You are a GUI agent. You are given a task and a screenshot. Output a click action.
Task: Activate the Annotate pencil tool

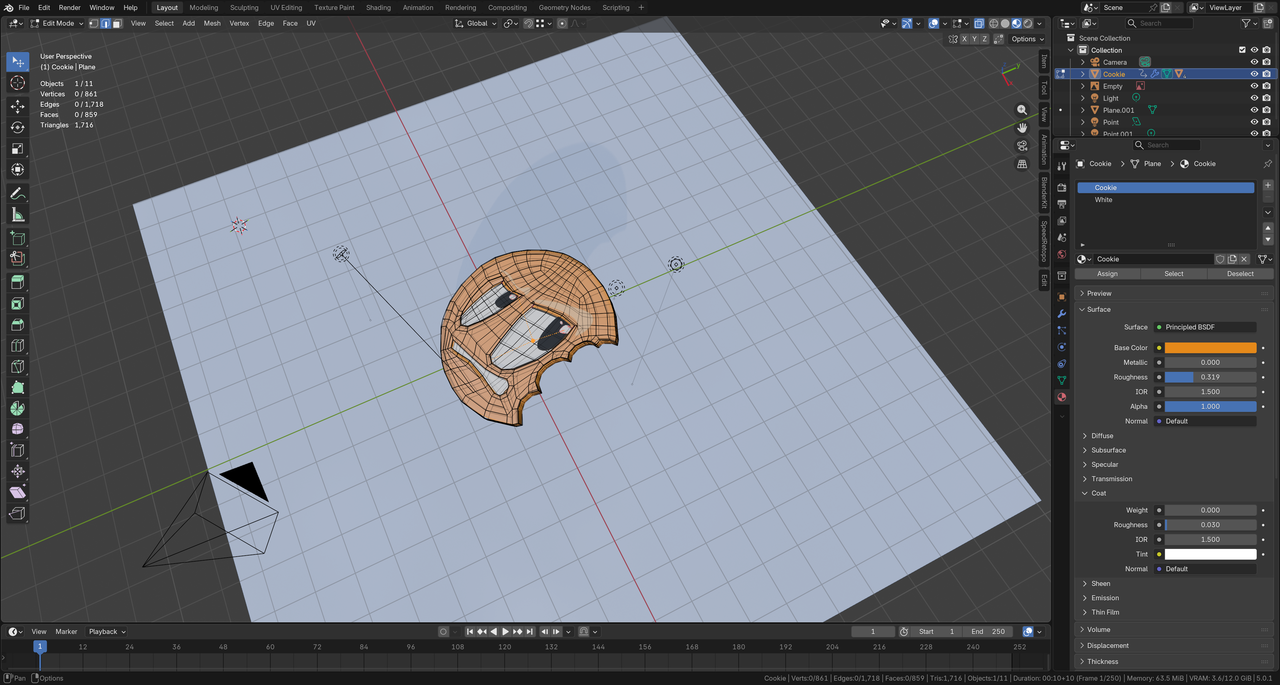pyautogui.click(x=18, y=194)
